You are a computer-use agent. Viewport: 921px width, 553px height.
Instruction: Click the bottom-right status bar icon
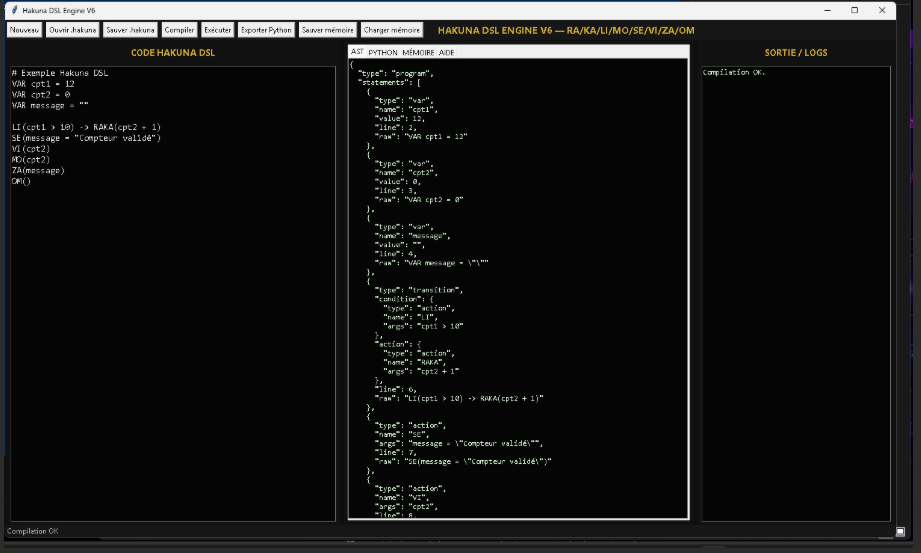(x=900, y=531)
